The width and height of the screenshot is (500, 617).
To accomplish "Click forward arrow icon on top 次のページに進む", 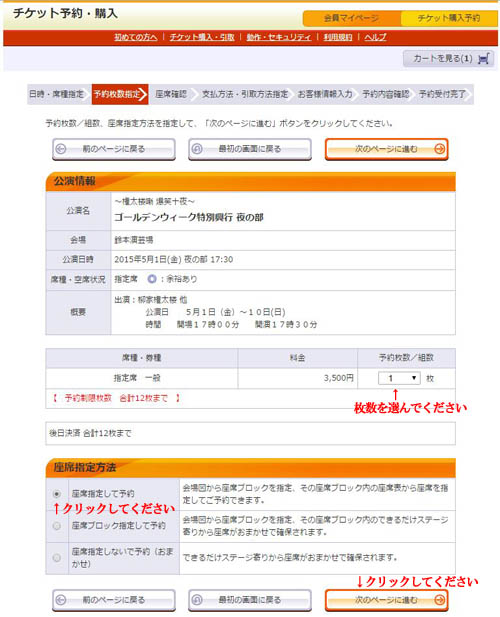I will [439, 149].
